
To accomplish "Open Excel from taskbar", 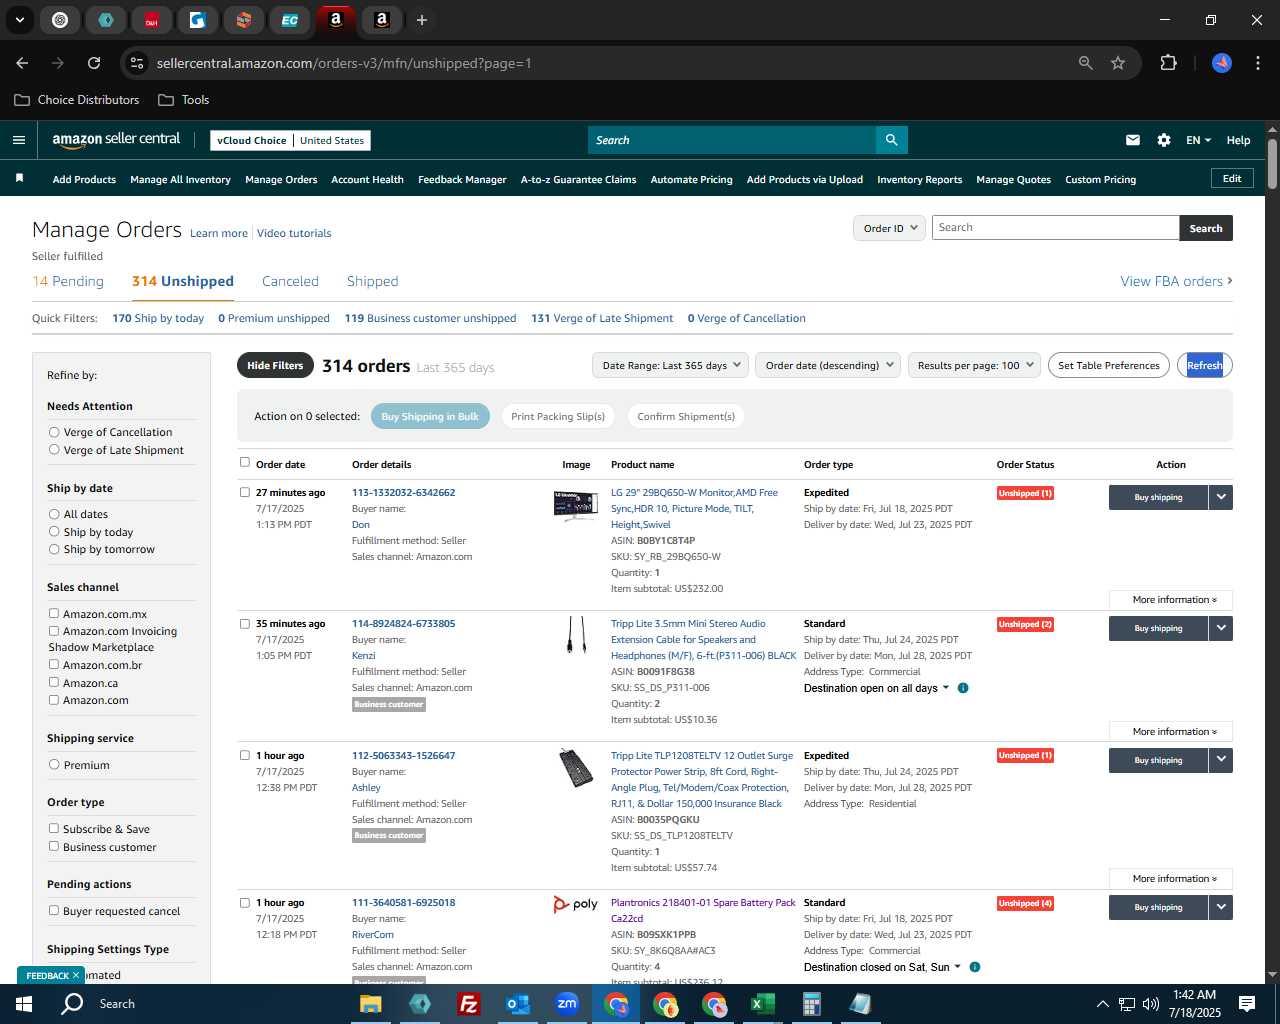I will (x=762, y=1004).
